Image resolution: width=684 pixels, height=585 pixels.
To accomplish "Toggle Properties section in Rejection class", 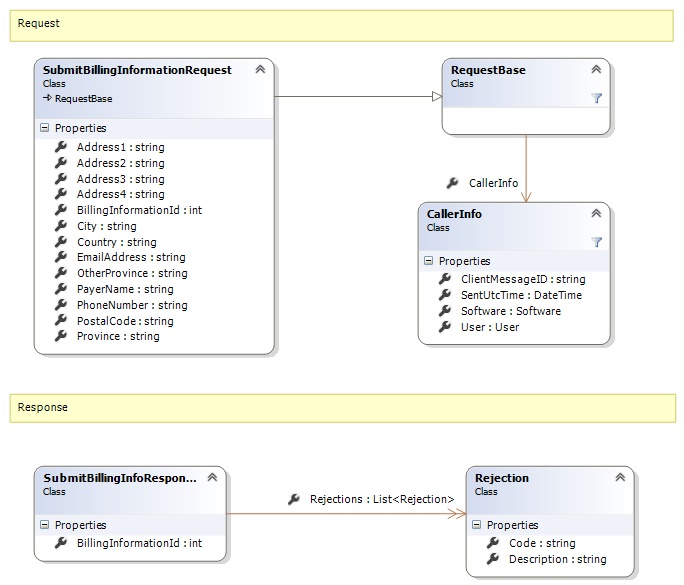I will coord(477,525).
